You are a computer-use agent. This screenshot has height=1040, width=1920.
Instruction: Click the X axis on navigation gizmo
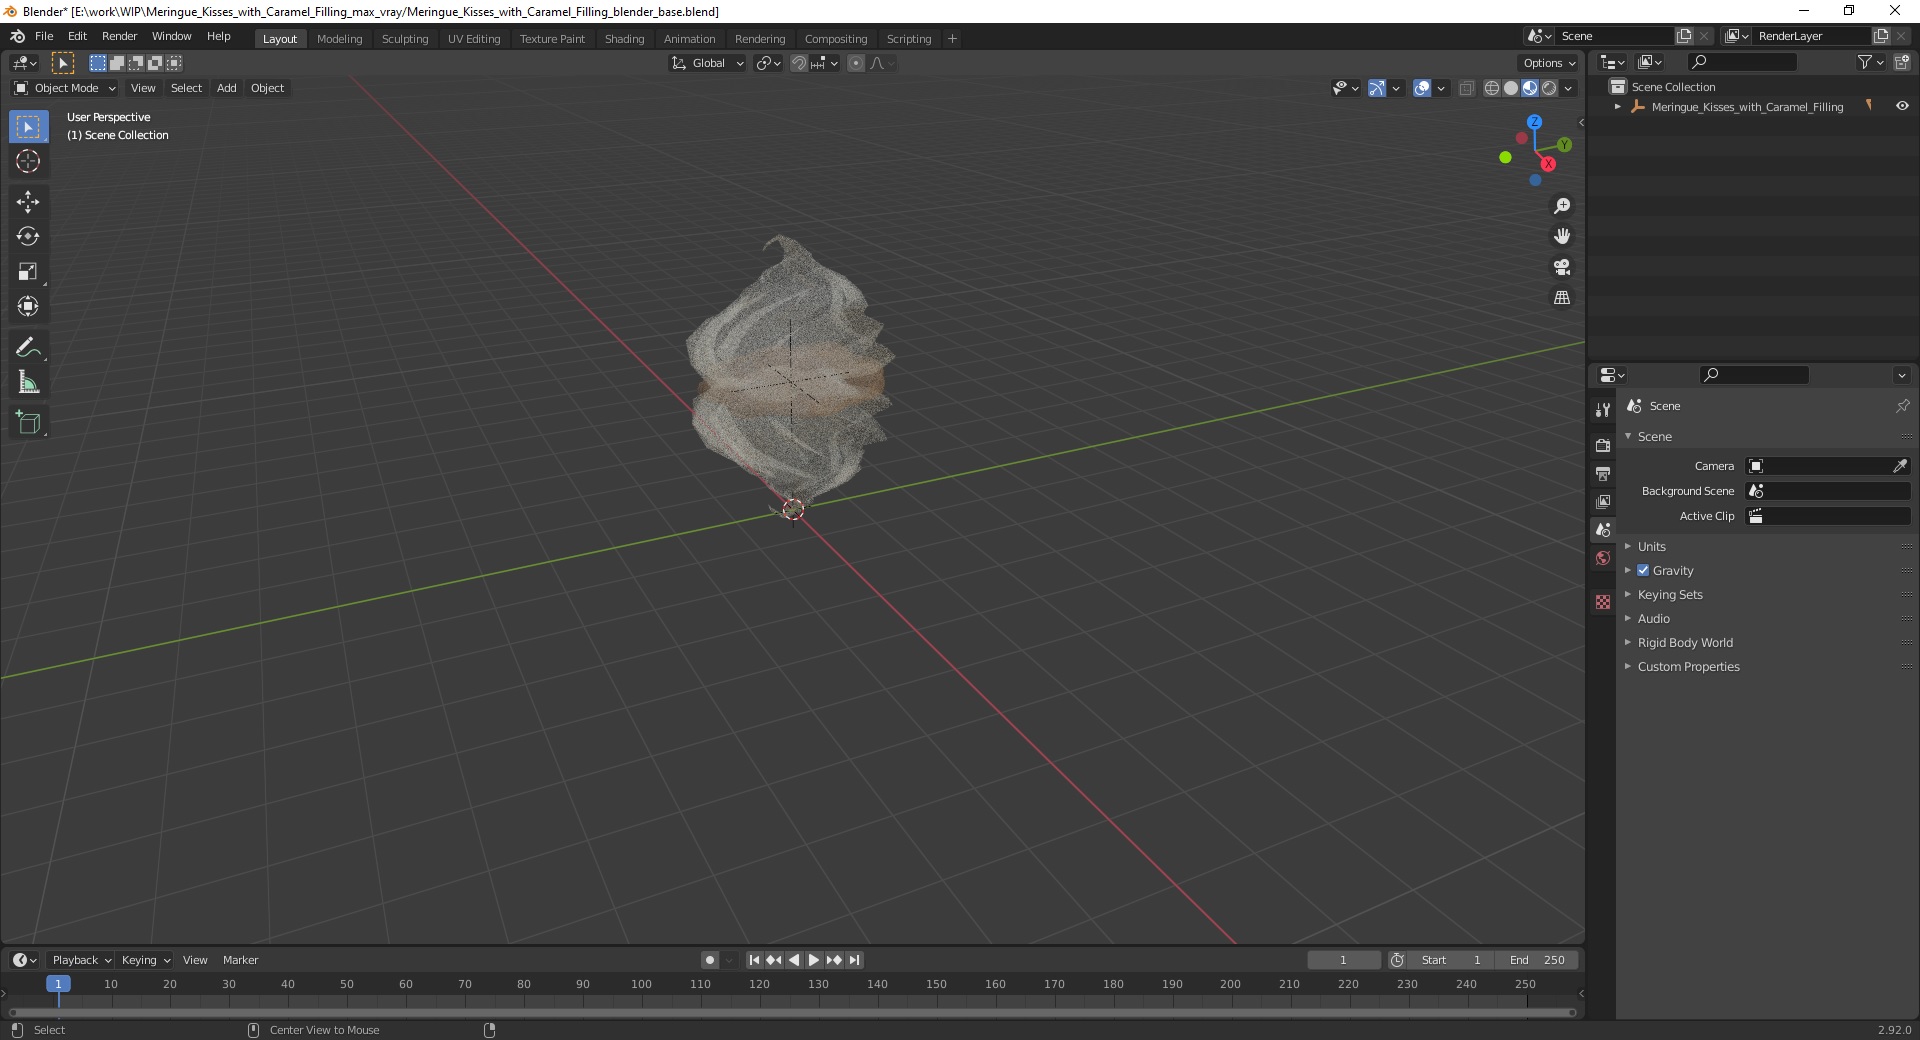(1548, 164)
